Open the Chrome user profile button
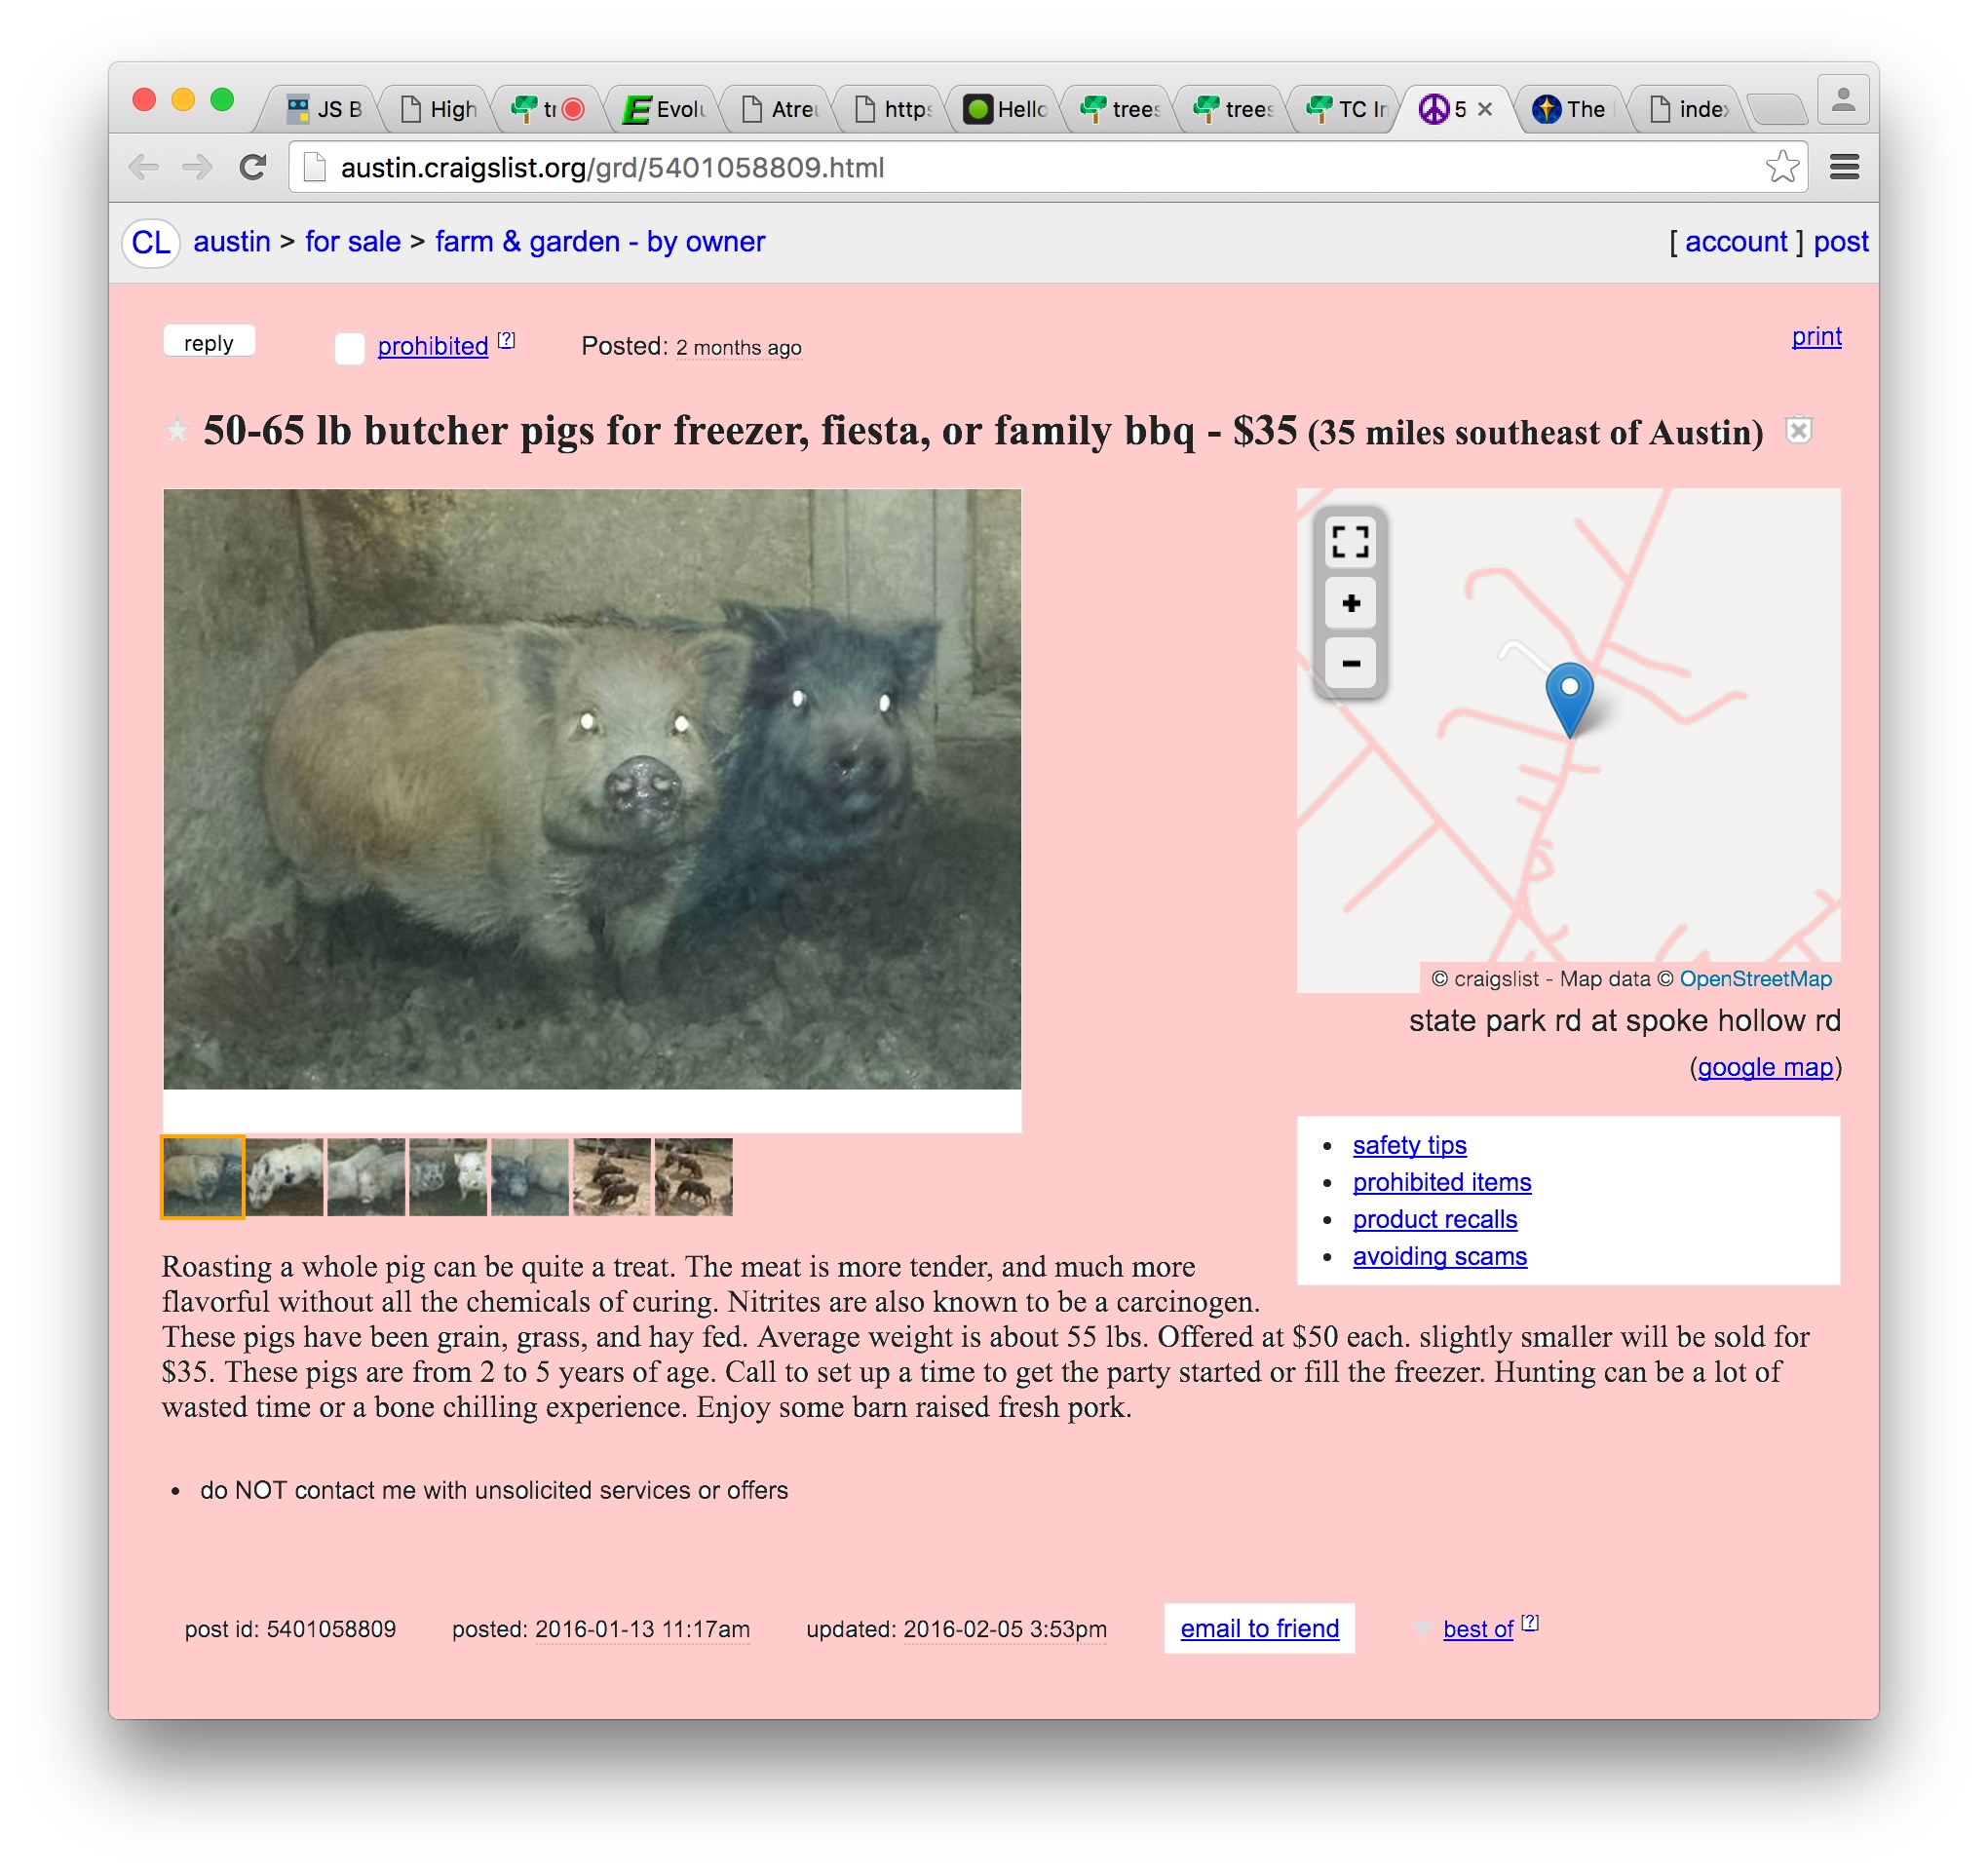Screen dimensions: 1988x1875 point(1843,100)
